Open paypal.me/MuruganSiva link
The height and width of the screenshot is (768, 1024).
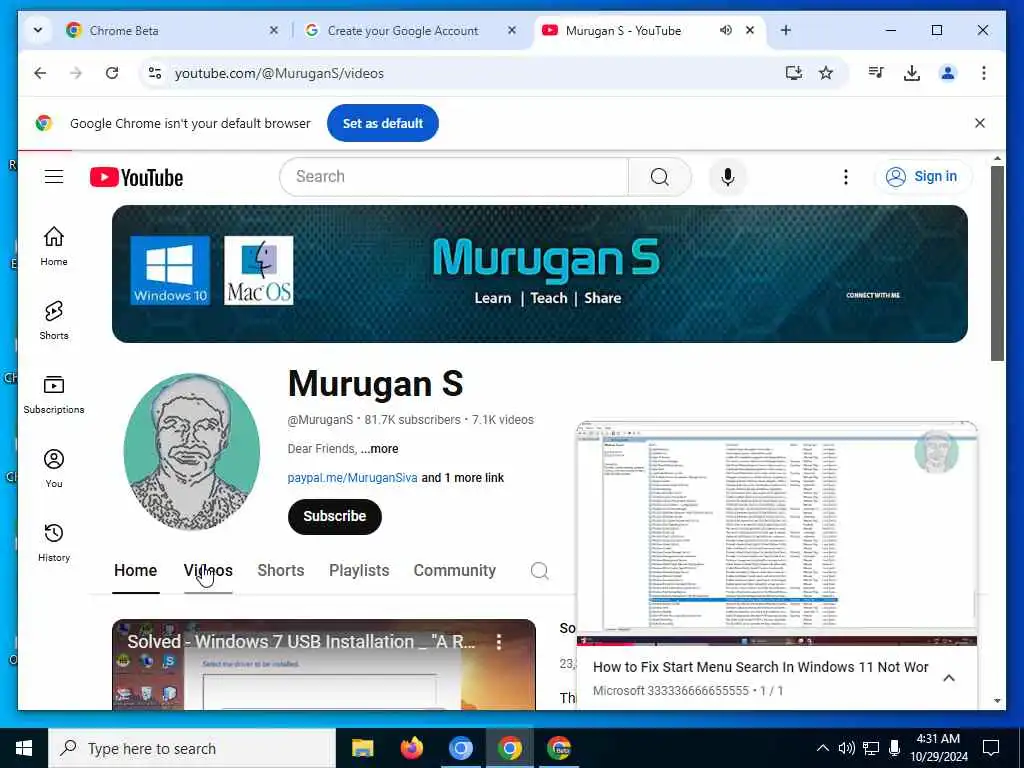352,478
